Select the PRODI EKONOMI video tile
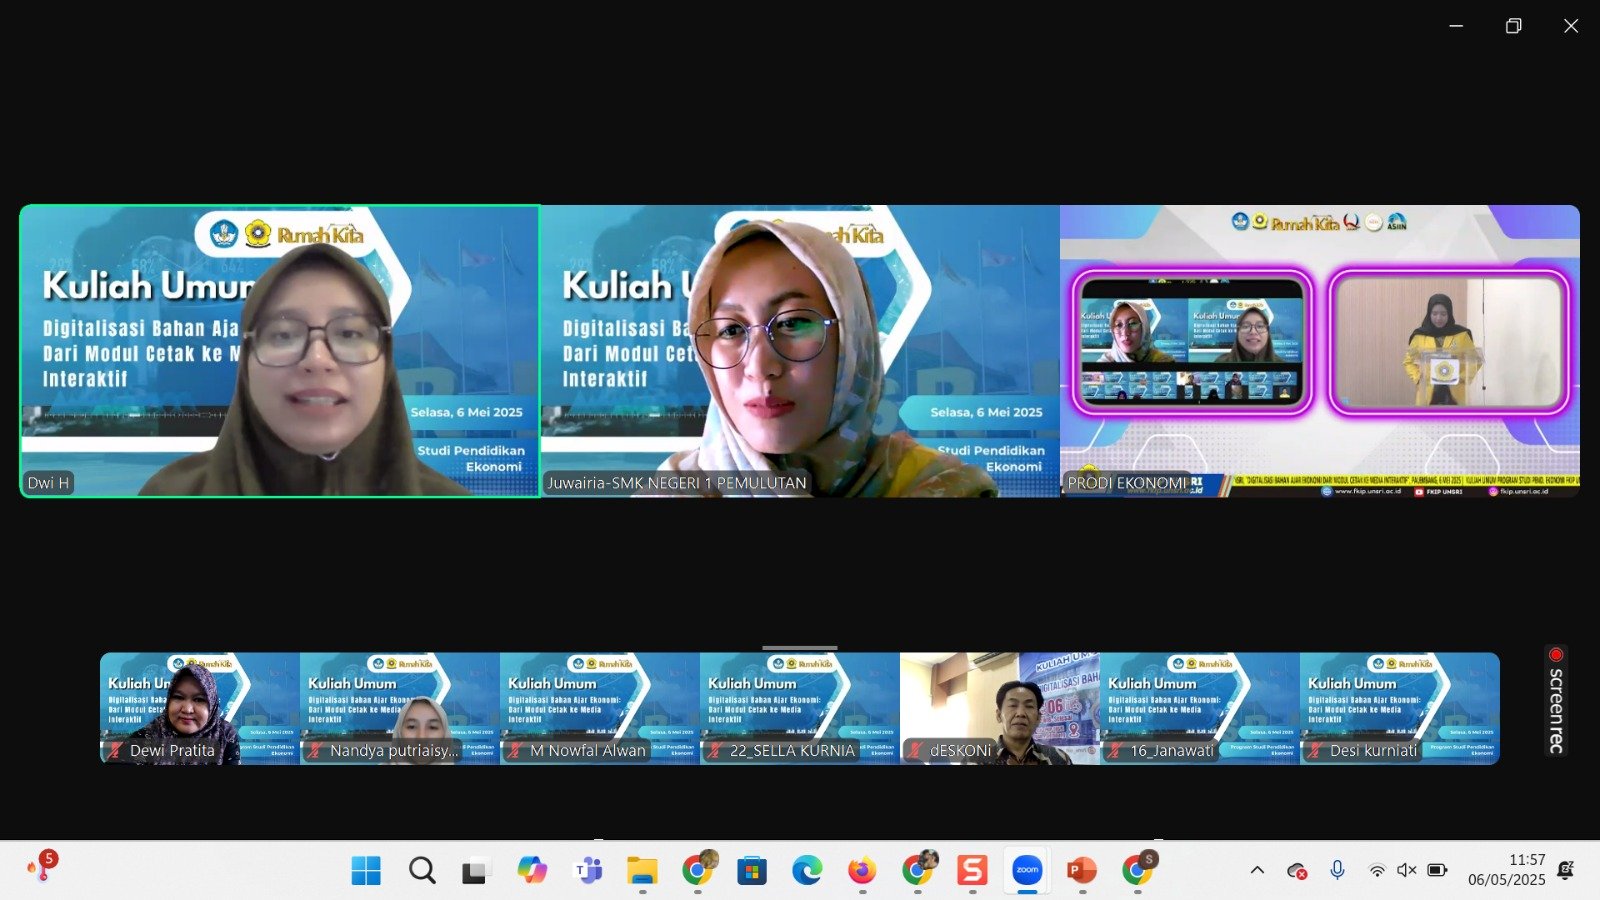This screenshot has height=900, width=1600. [1320, 351]
